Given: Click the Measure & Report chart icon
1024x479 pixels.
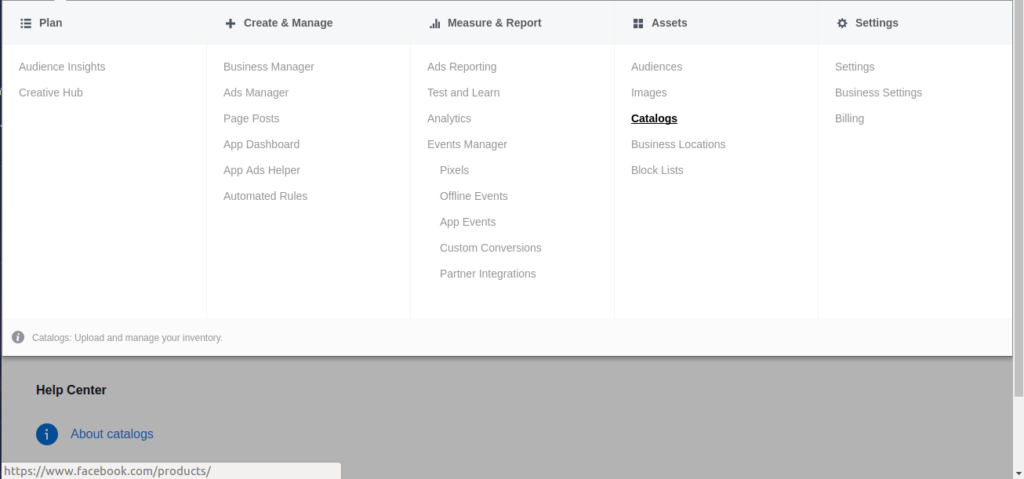Looking at the screenshot, I should click(434, 23).
